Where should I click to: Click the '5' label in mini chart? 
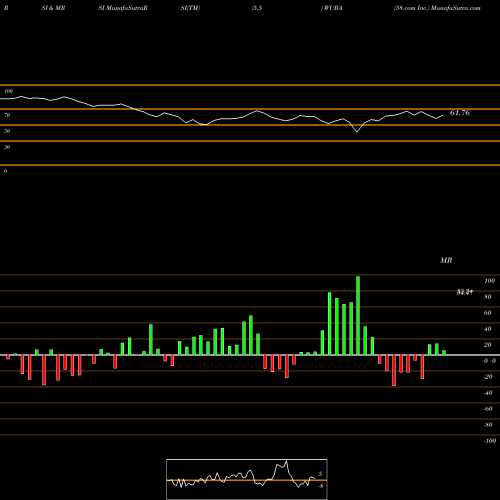[x=320, y=474]
